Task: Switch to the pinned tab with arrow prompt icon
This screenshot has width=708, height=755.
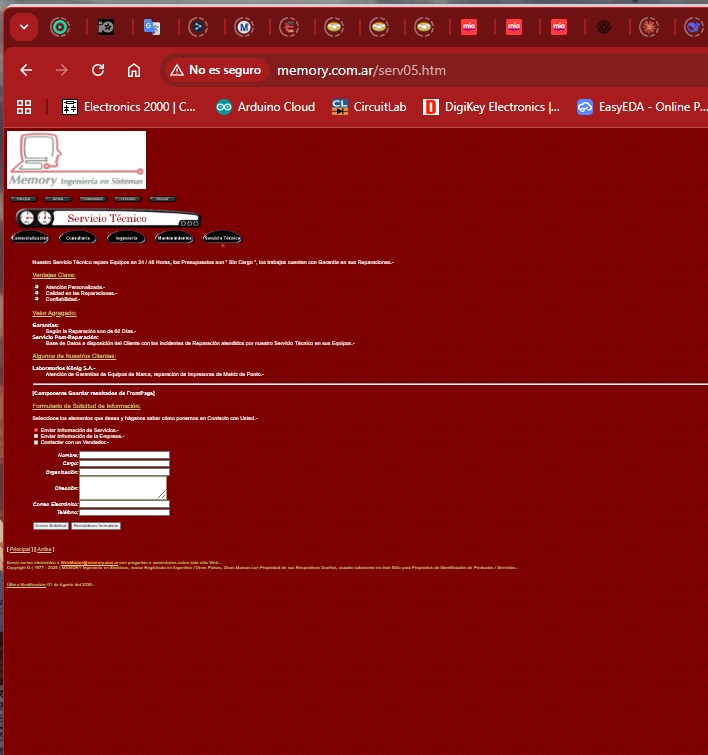Action: coord(197,27)
